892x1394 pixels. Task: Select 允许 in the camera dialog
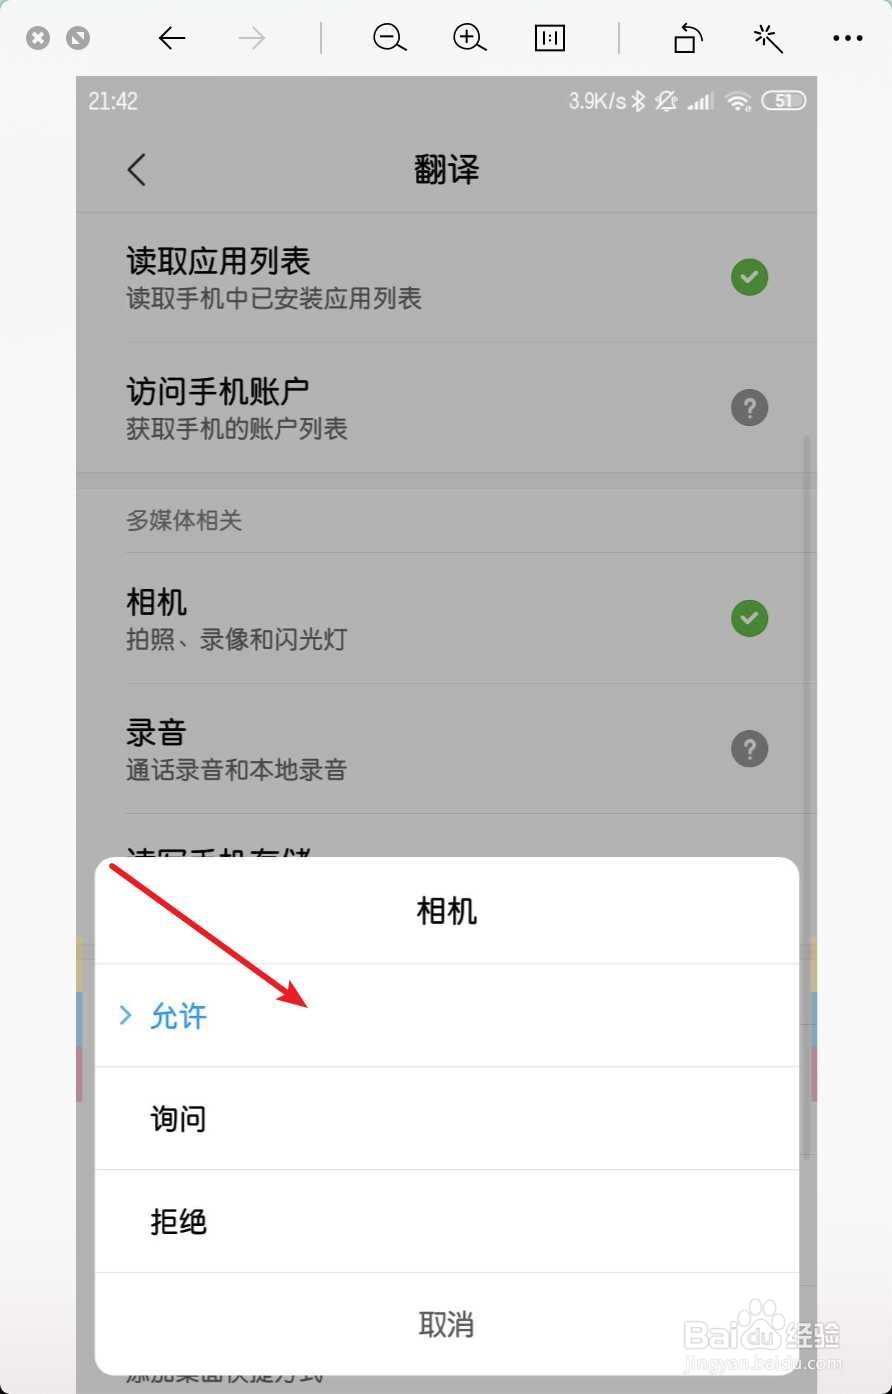447,1016
